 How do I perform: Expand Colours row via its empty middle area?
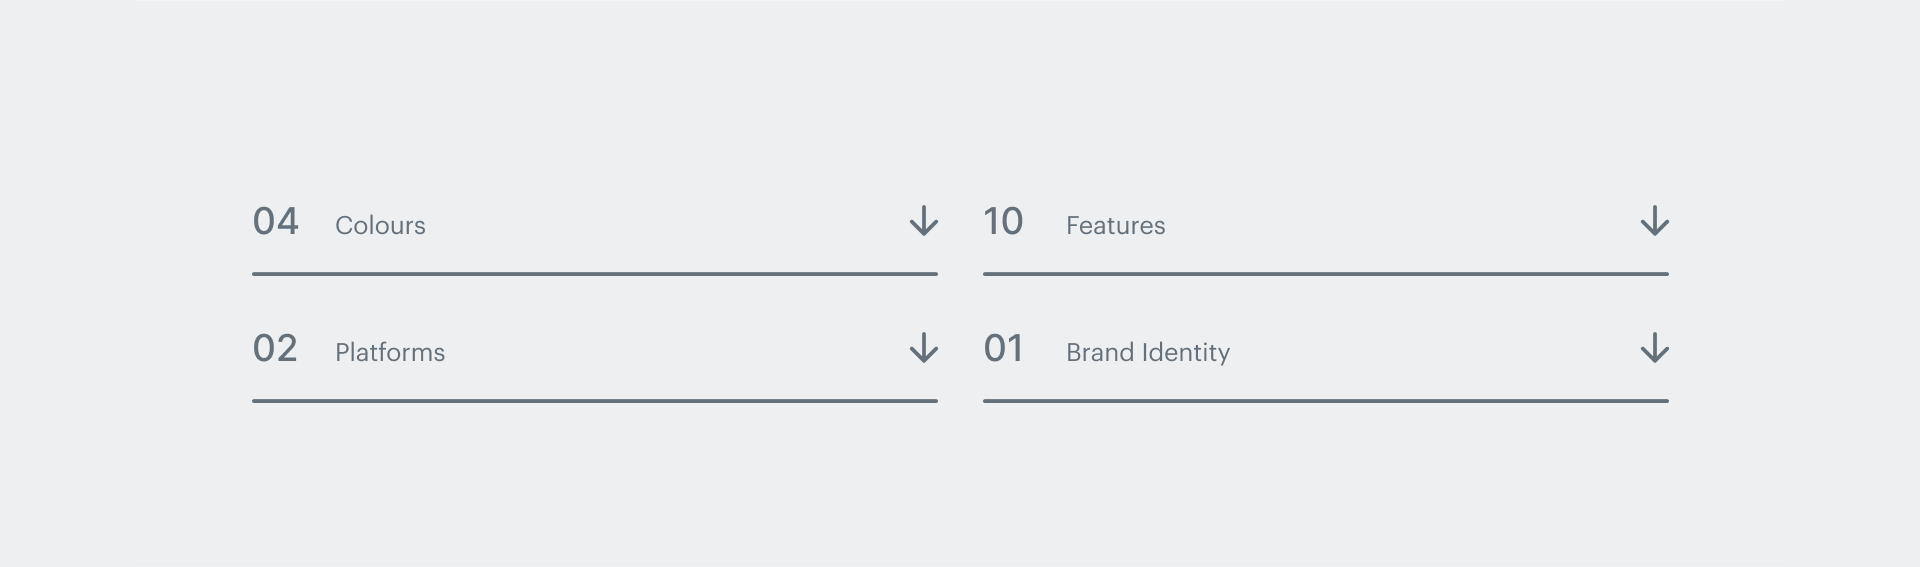click(667, 222)
